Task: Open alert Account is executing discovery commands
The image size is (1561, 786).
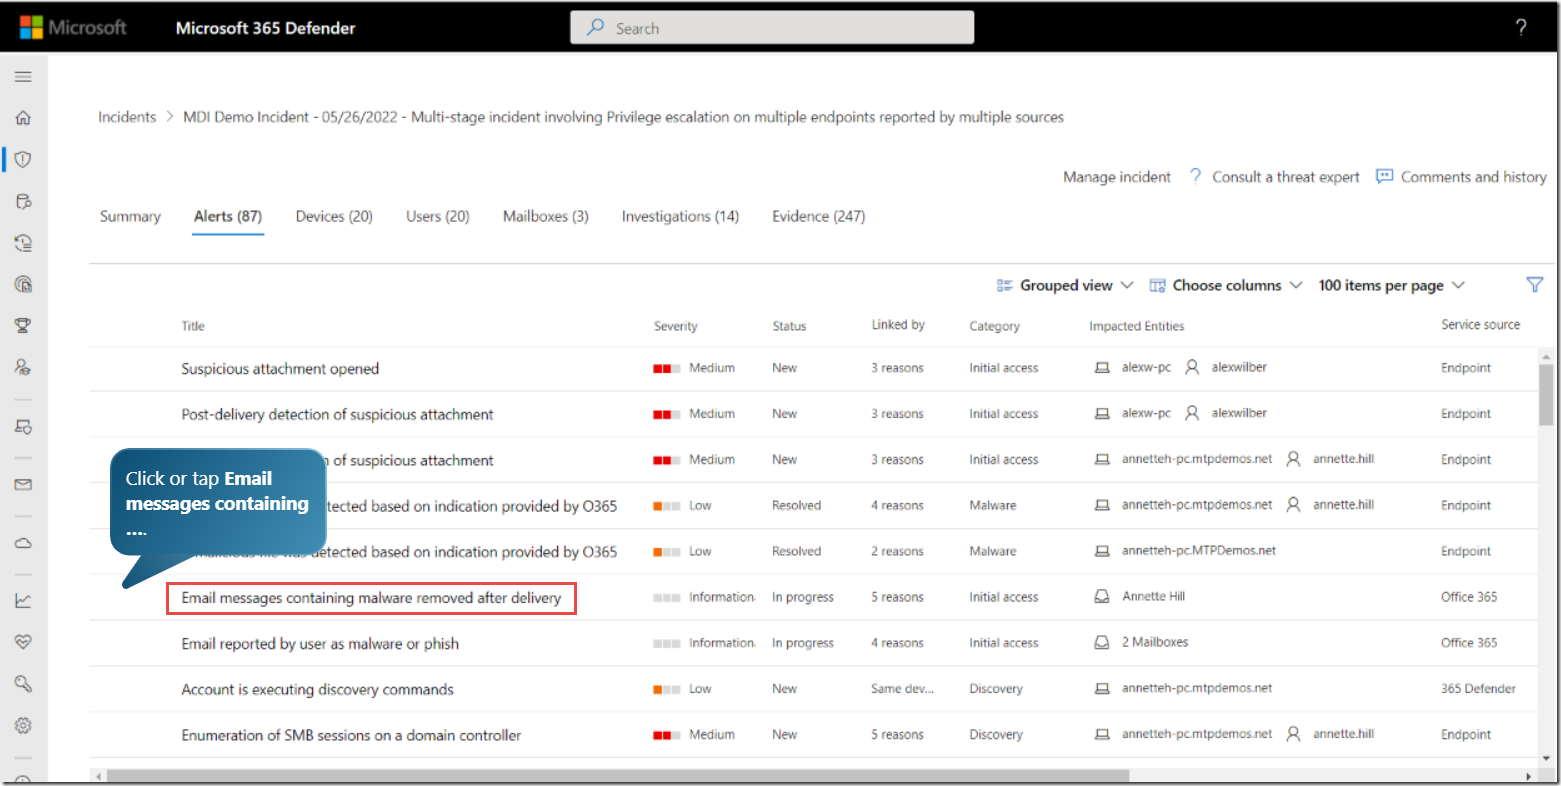Action: click(317, 690)
